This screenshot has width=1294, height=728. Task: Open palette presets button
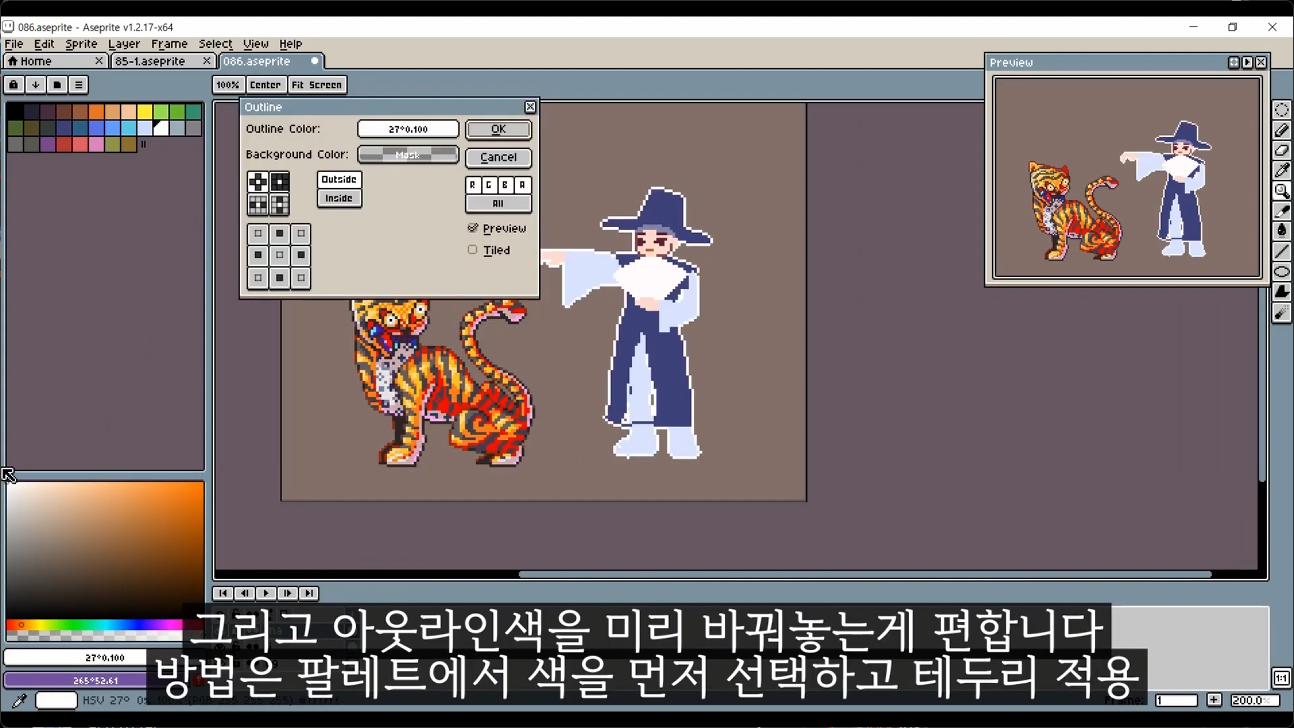(x=57, y=85)
